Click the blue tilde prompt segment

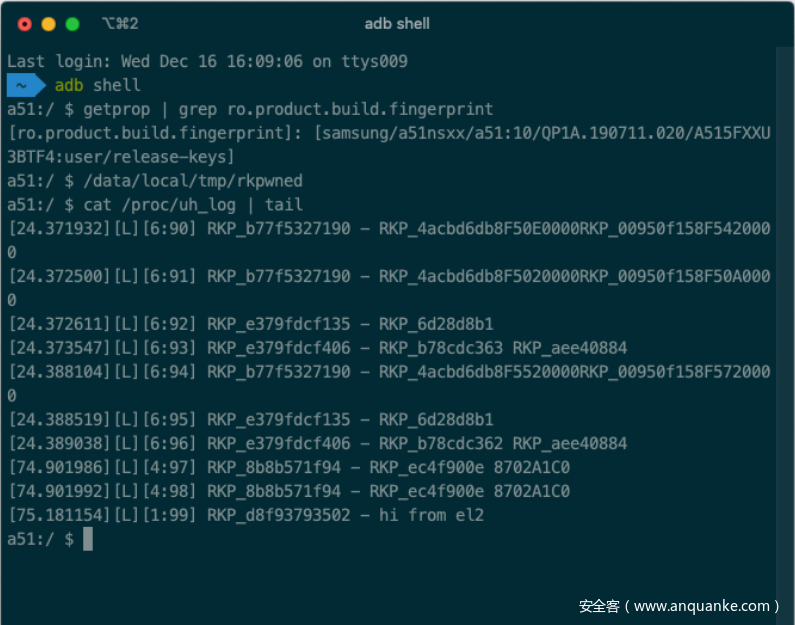23,85
